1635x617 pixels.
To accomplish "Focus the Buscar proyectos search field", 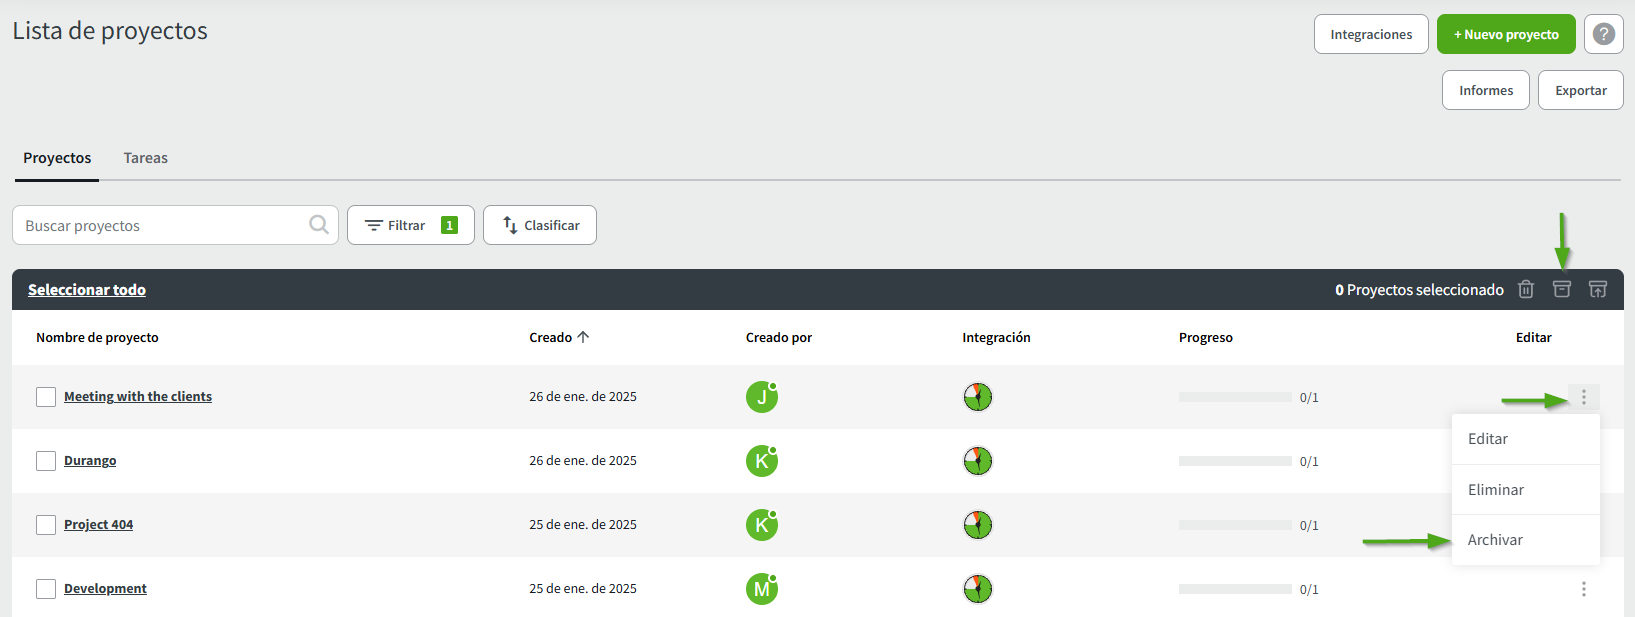I will (x=160, y=226).
